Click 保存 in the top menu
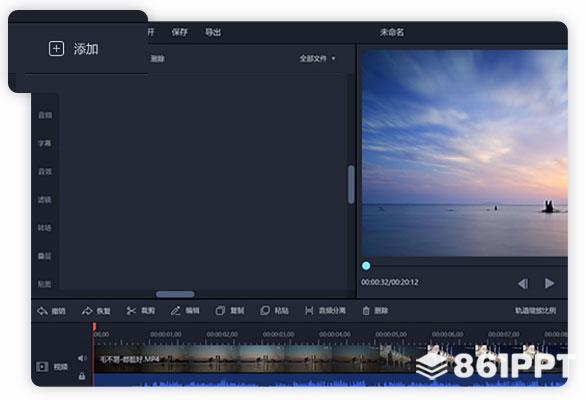Image resolution: width=586 pixels, height=400 pixels. pyautogui.click(x=179, y=32)
